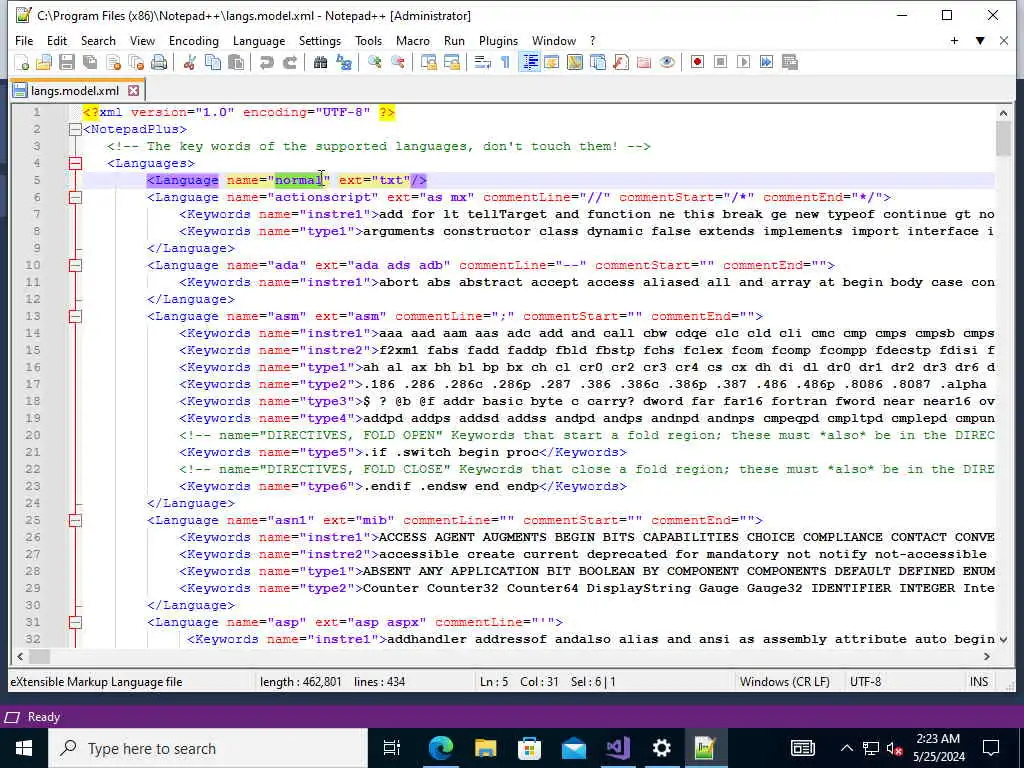
Task: Undo the last edit via toolbar
Action: pyautogui.click(x=266, y=62)
